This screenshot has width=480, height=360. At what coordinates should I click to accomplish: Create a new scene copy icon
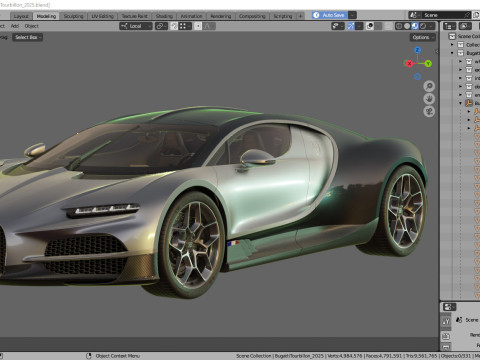pyautogui.click(x=477, y=15)
